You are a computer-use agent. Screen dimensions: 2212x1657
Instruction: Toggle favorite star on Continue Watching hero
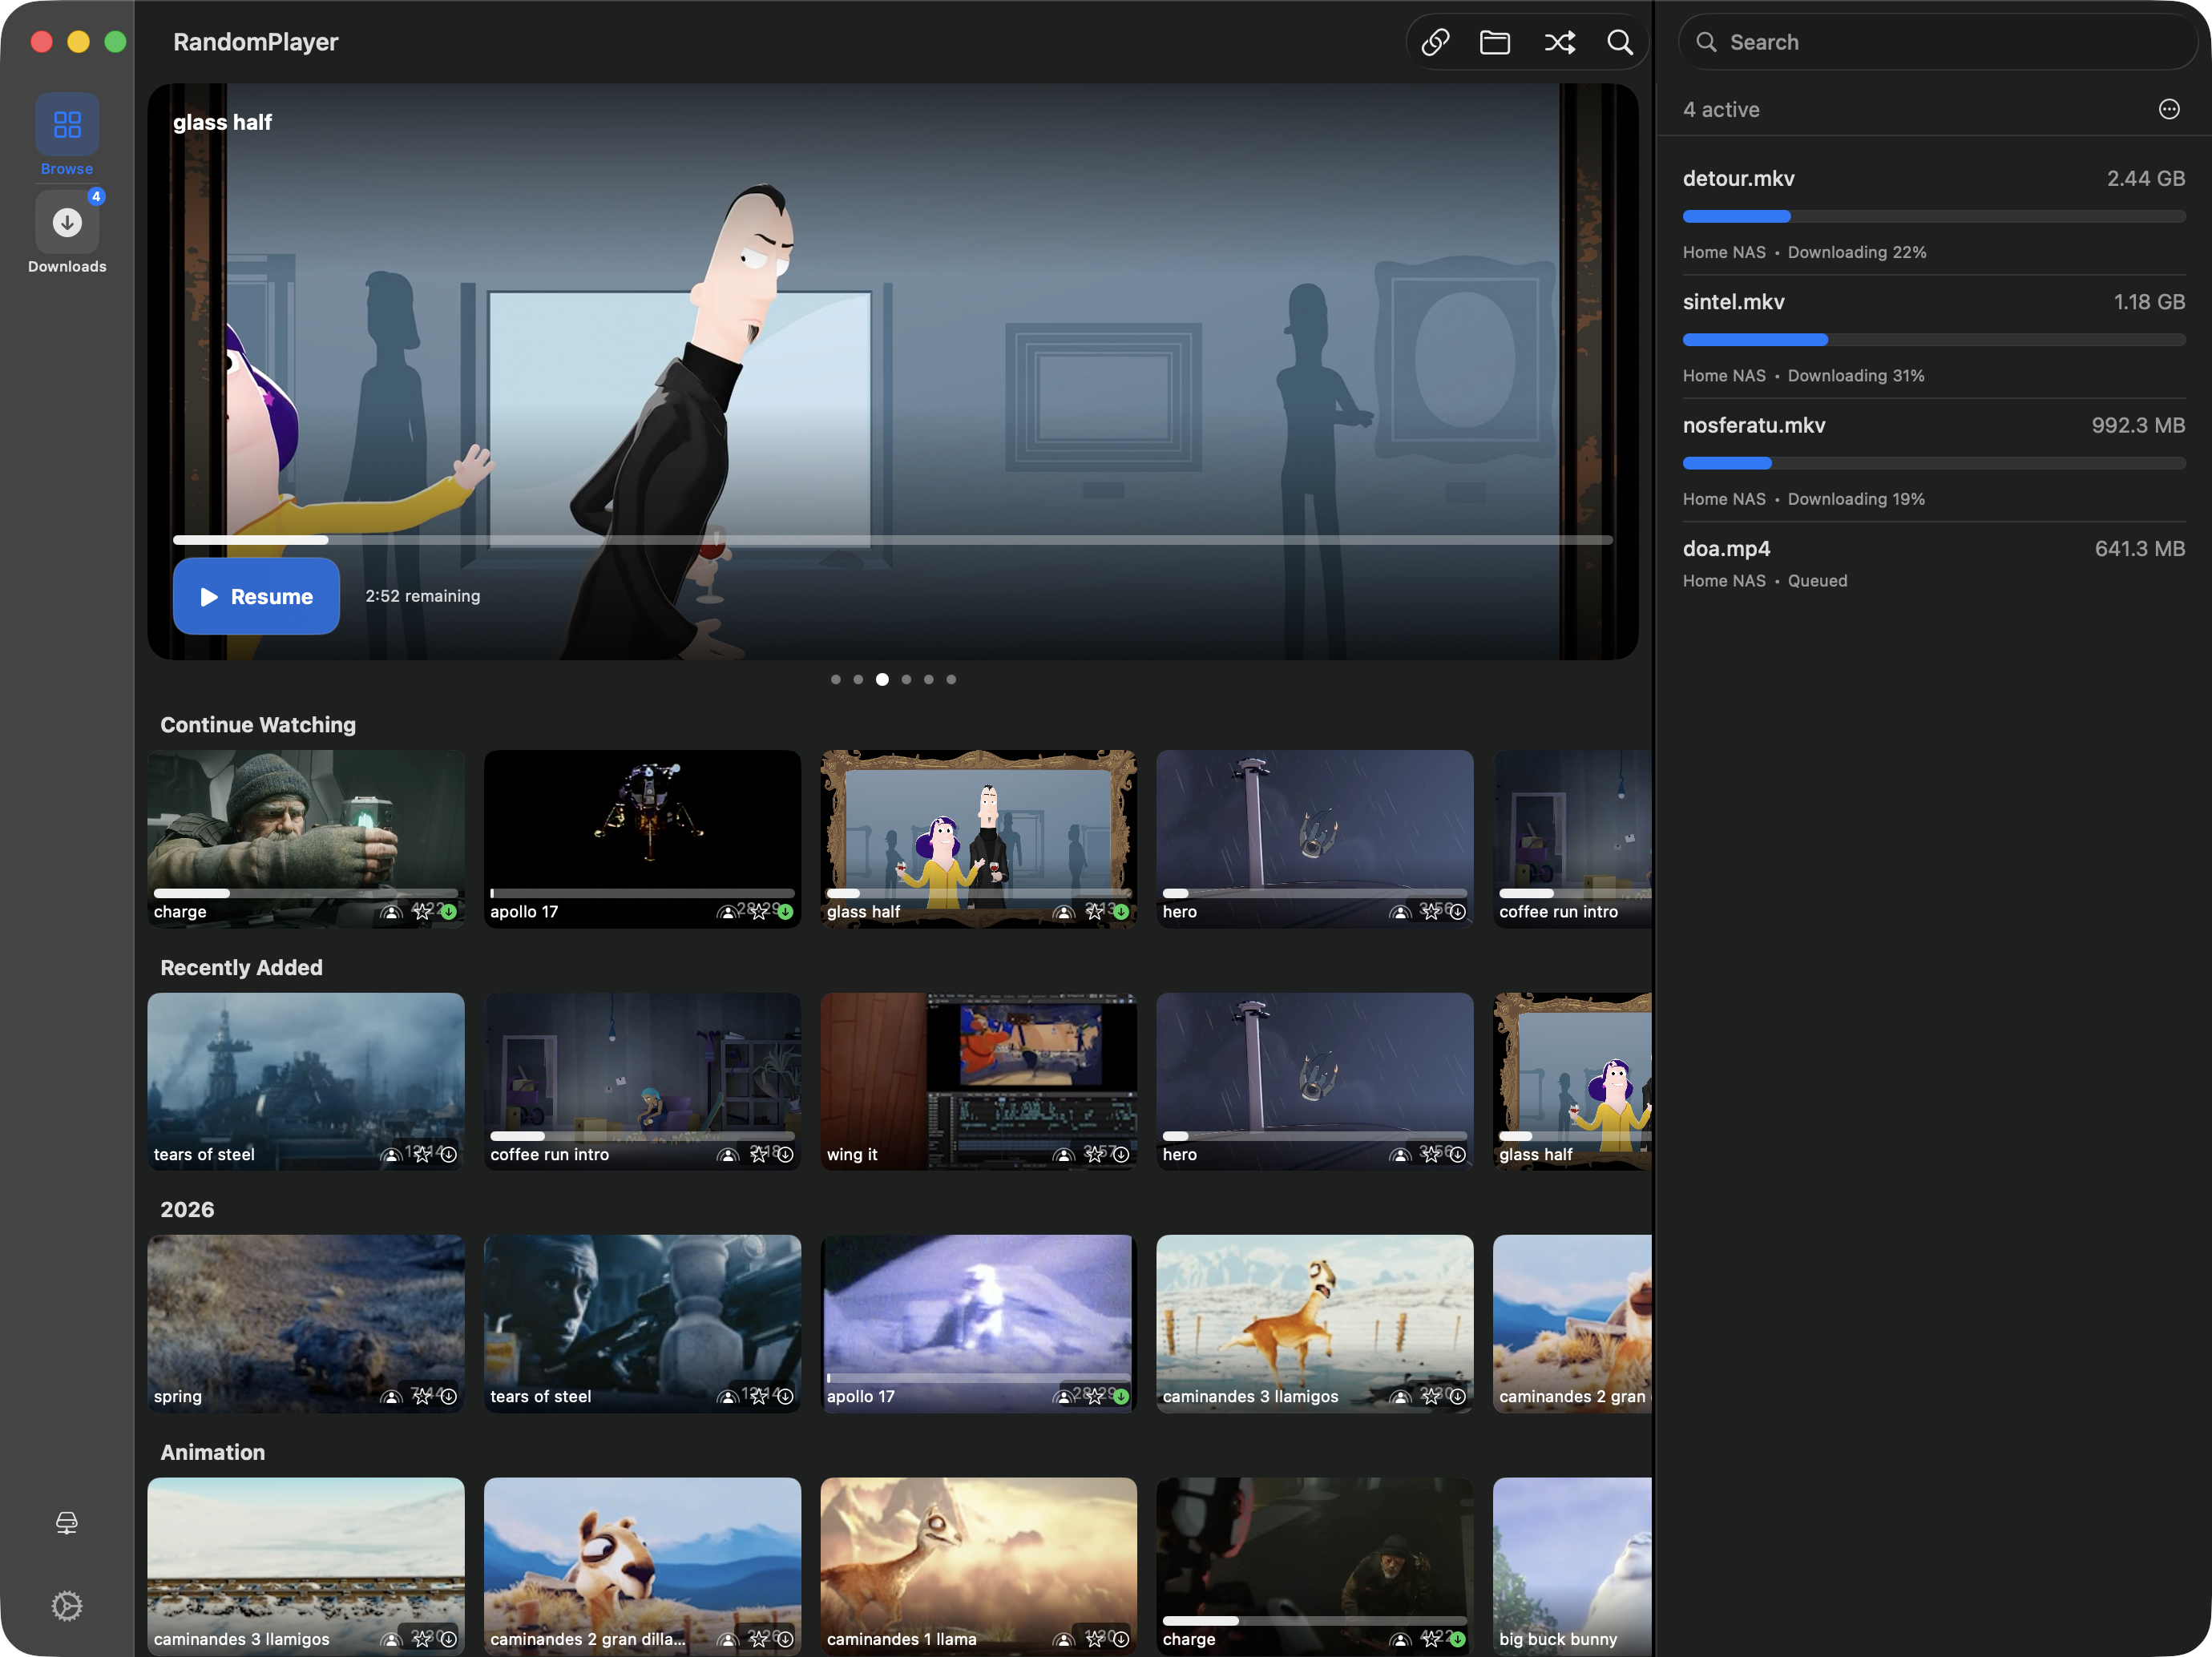pos(1431,912)
